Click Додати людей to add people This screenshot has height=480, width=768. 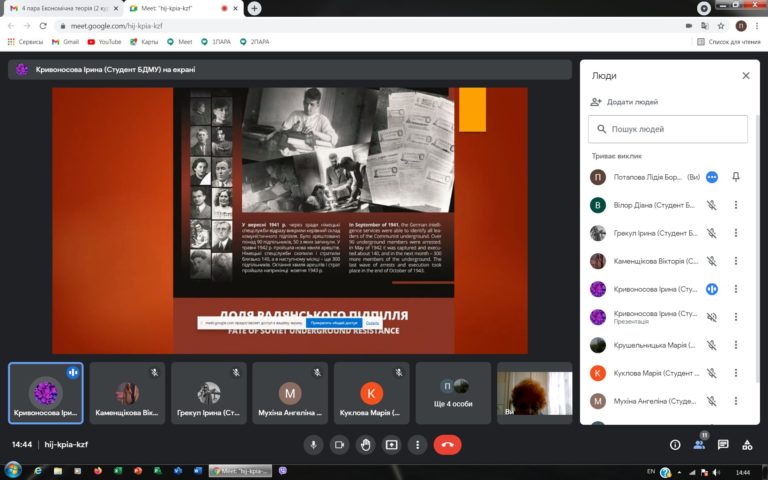pos(624,102)
